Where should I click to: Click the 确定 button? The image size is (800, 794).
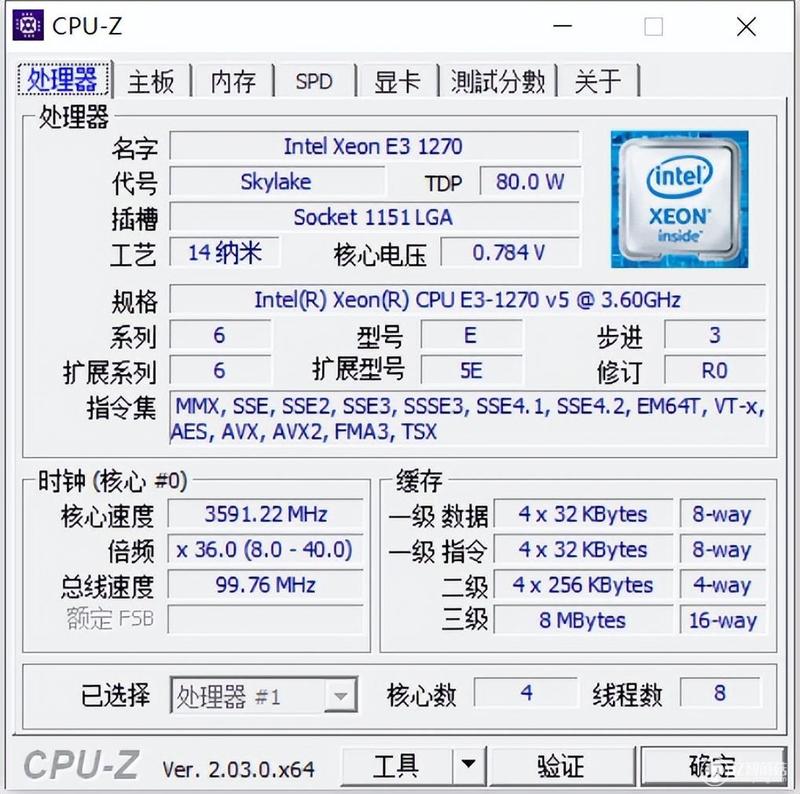click(713, 765)
